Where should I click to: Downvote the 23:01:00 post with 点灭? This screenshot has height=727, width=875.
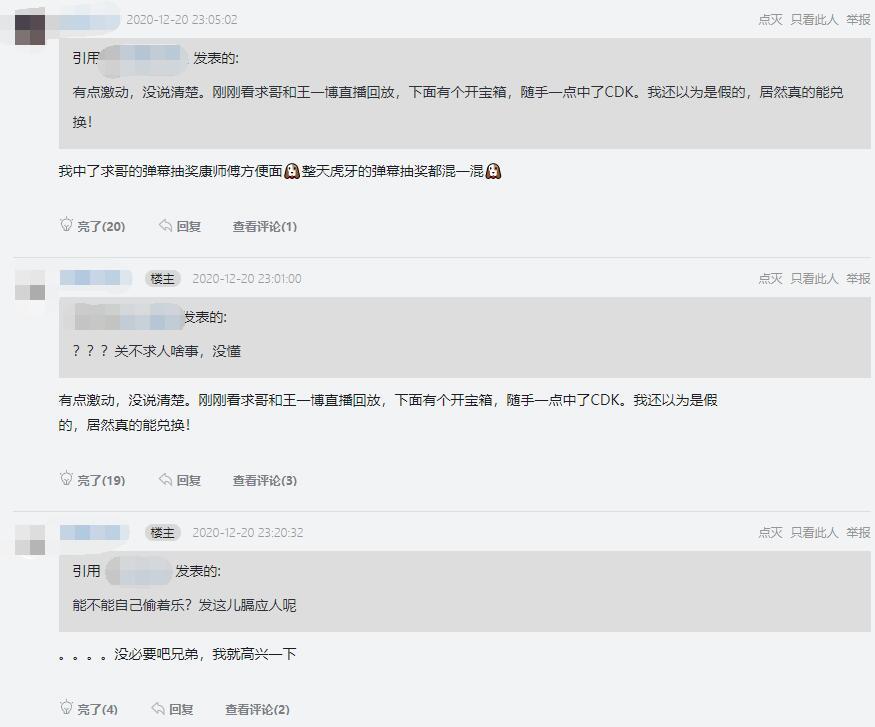pyautogui.click(x=770, y=278)
